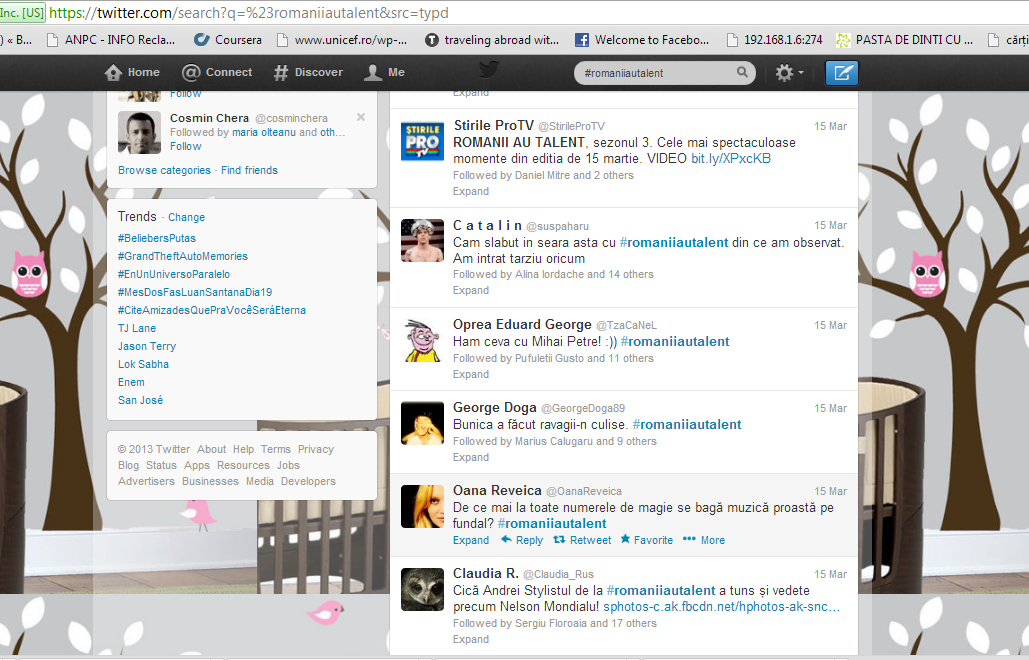Open Stirile ProTV avatar
The width and height of the screenshot is (1029, 660).
coord(422,141)
